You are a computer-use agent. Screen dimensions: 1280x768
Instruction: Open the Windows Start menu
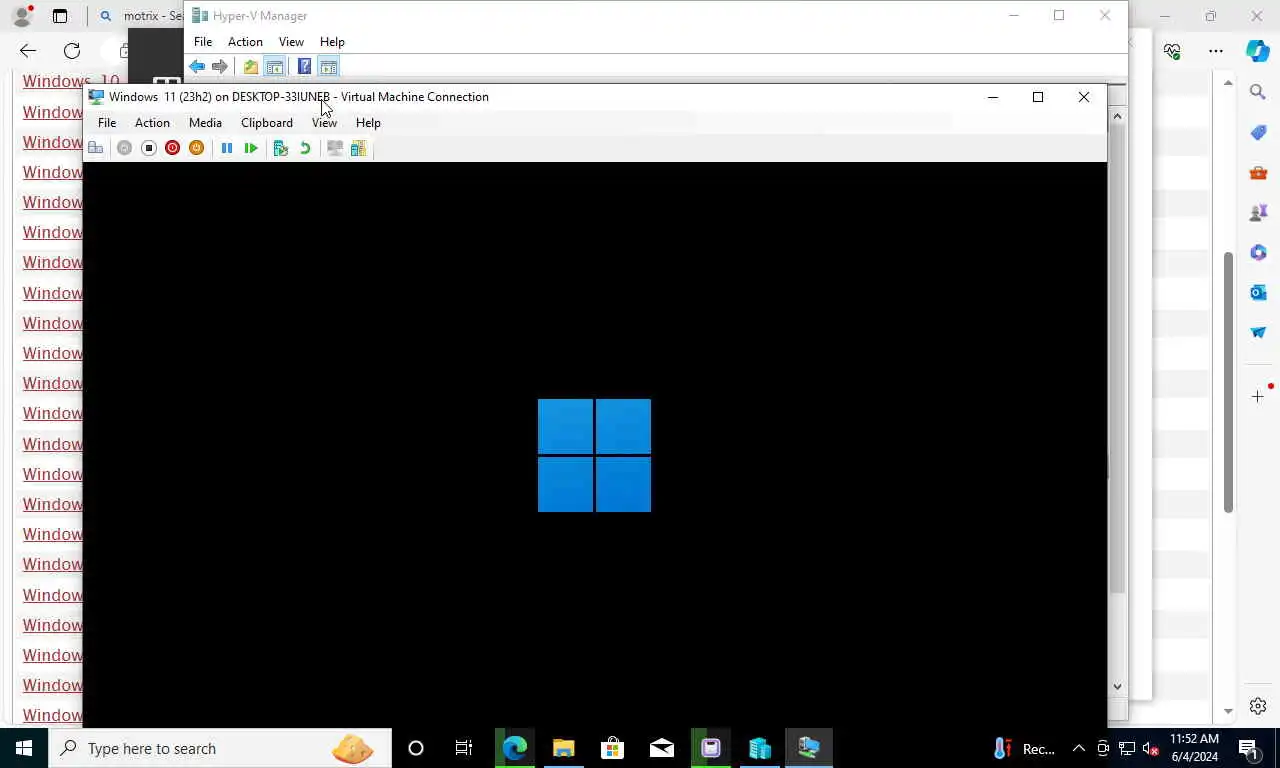[24, 748]
